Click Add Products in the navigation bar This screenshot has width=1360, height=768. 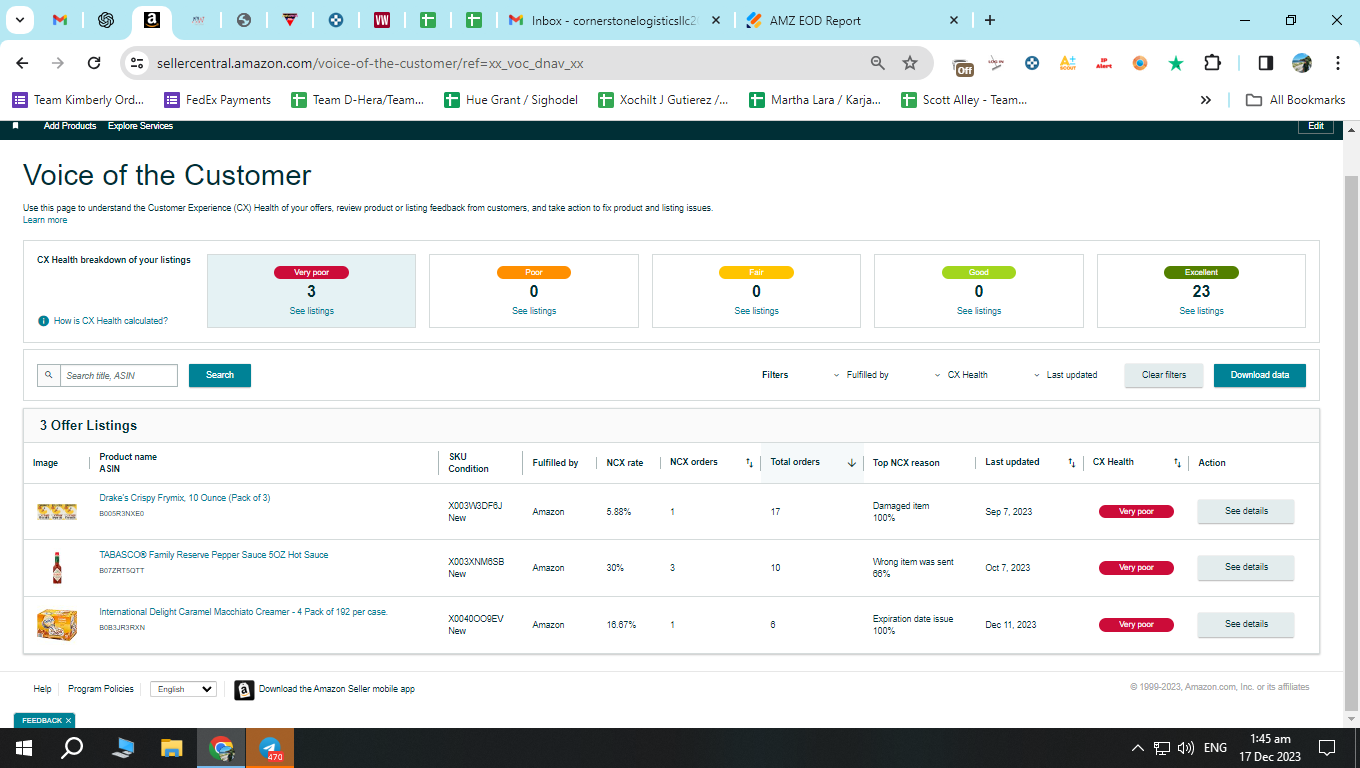70,126
